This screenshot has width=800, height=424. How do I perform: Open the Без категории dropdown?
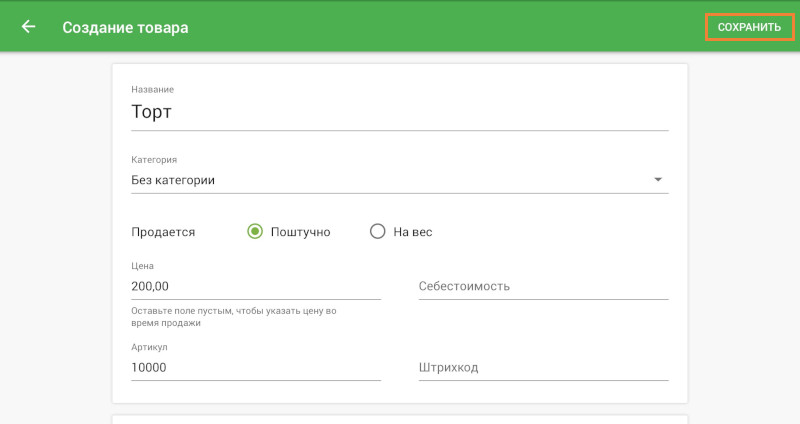pos(390,180)
